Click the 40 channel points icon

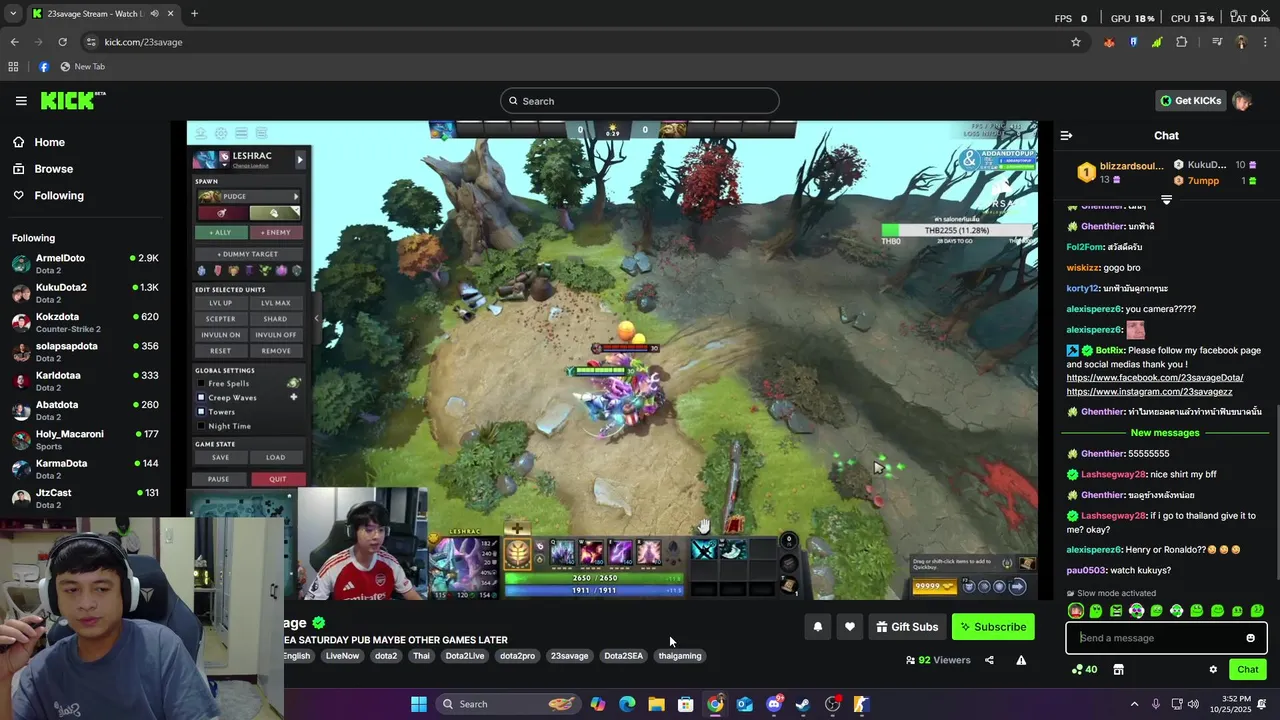(x=1084, y=670)
